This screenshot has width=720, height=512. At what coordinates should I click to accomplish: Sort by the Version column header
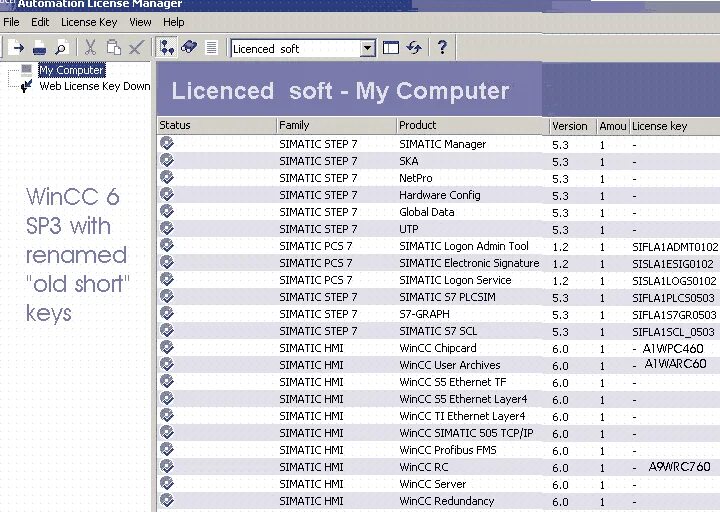tap(573, 126)
